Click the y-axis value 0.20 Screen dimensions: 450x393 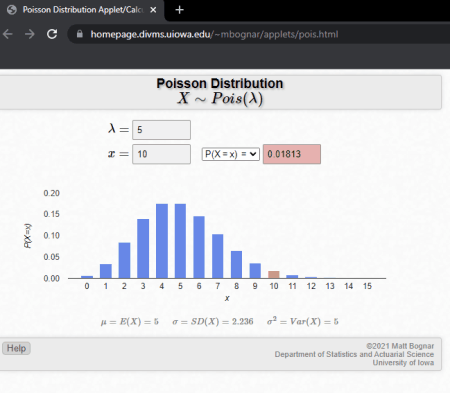point(52,193)
